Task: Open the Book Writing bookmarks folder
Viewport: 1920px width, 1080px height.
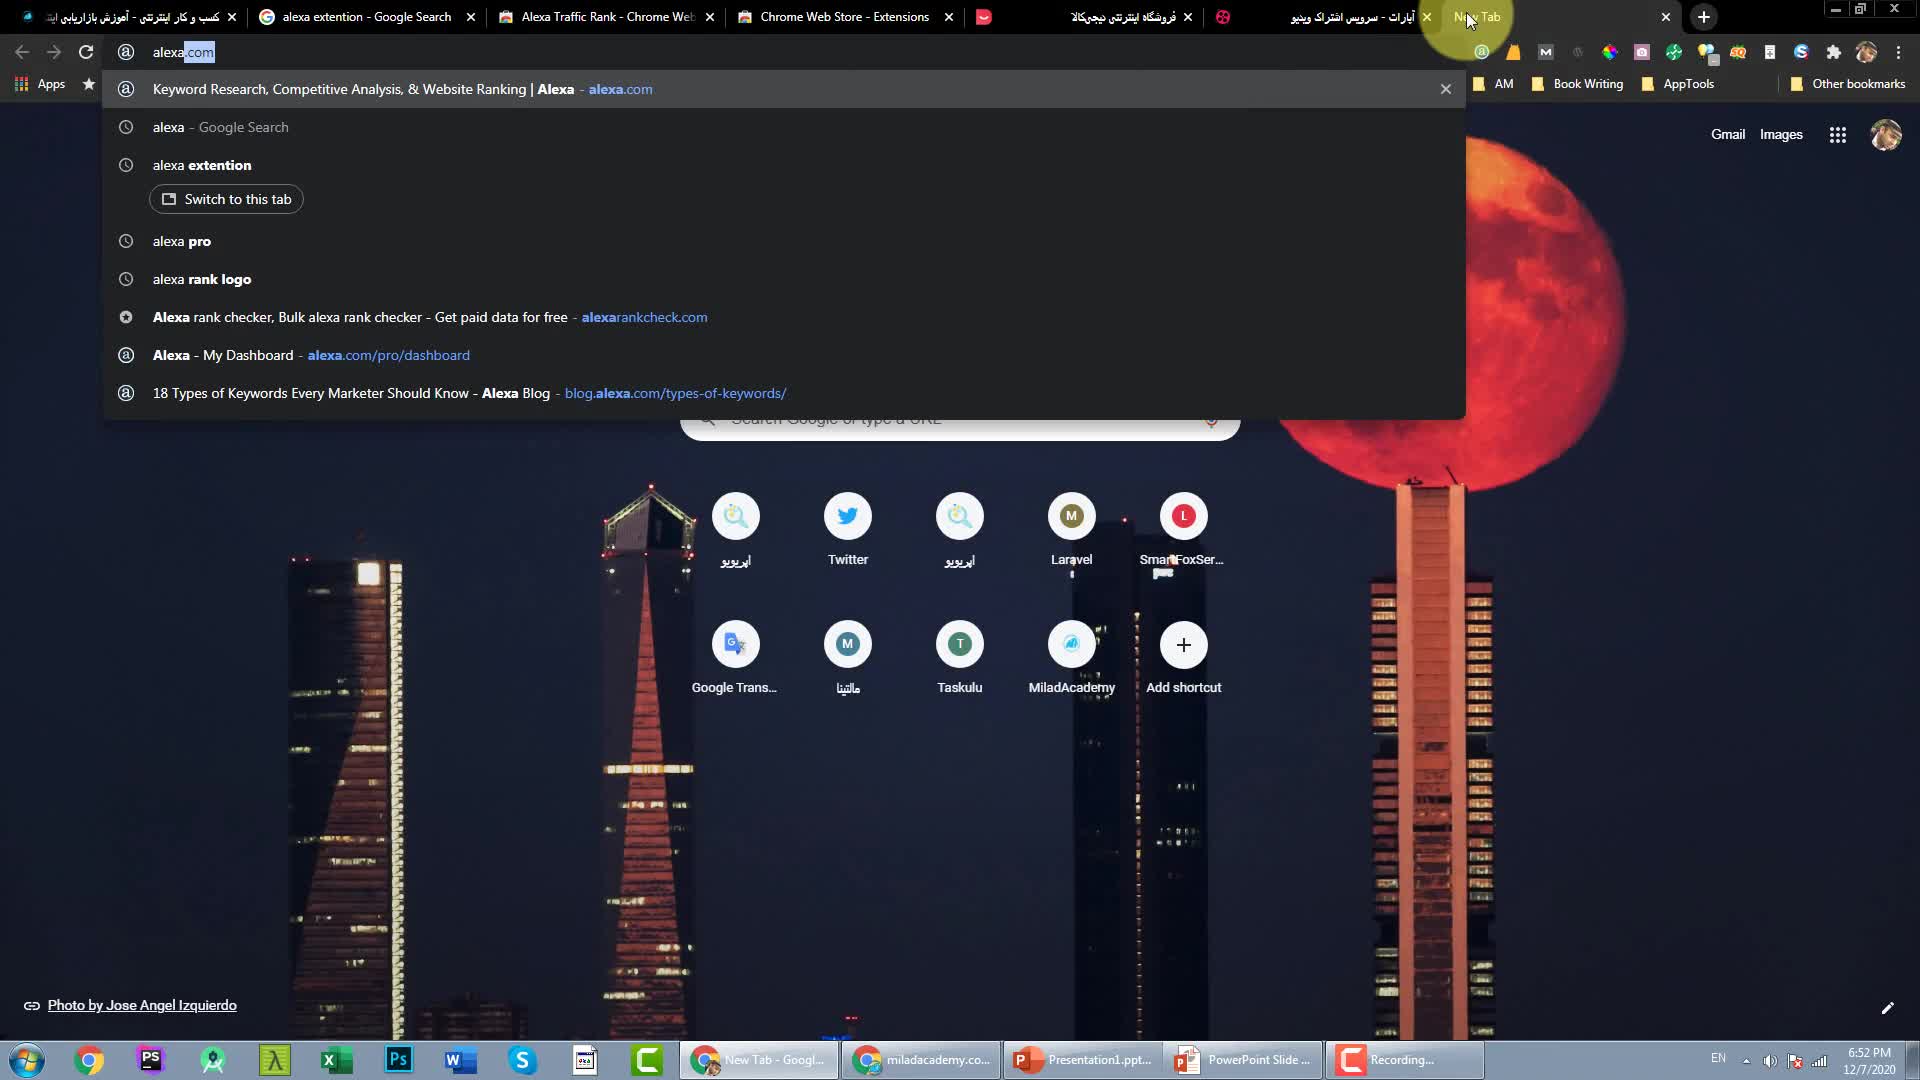Action: pyautogui.click(x=1577, y=84)
